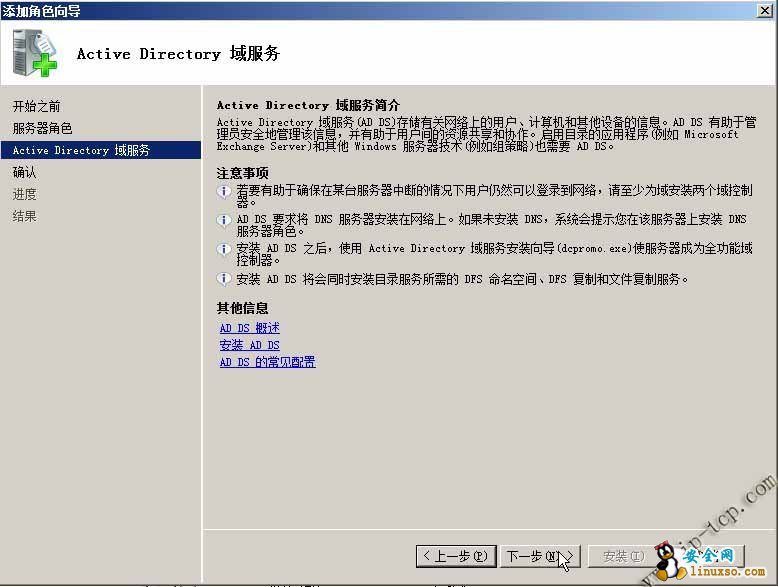Go back with 上一步(P) button
The image size is (778, 587).
tap(456, 556)
